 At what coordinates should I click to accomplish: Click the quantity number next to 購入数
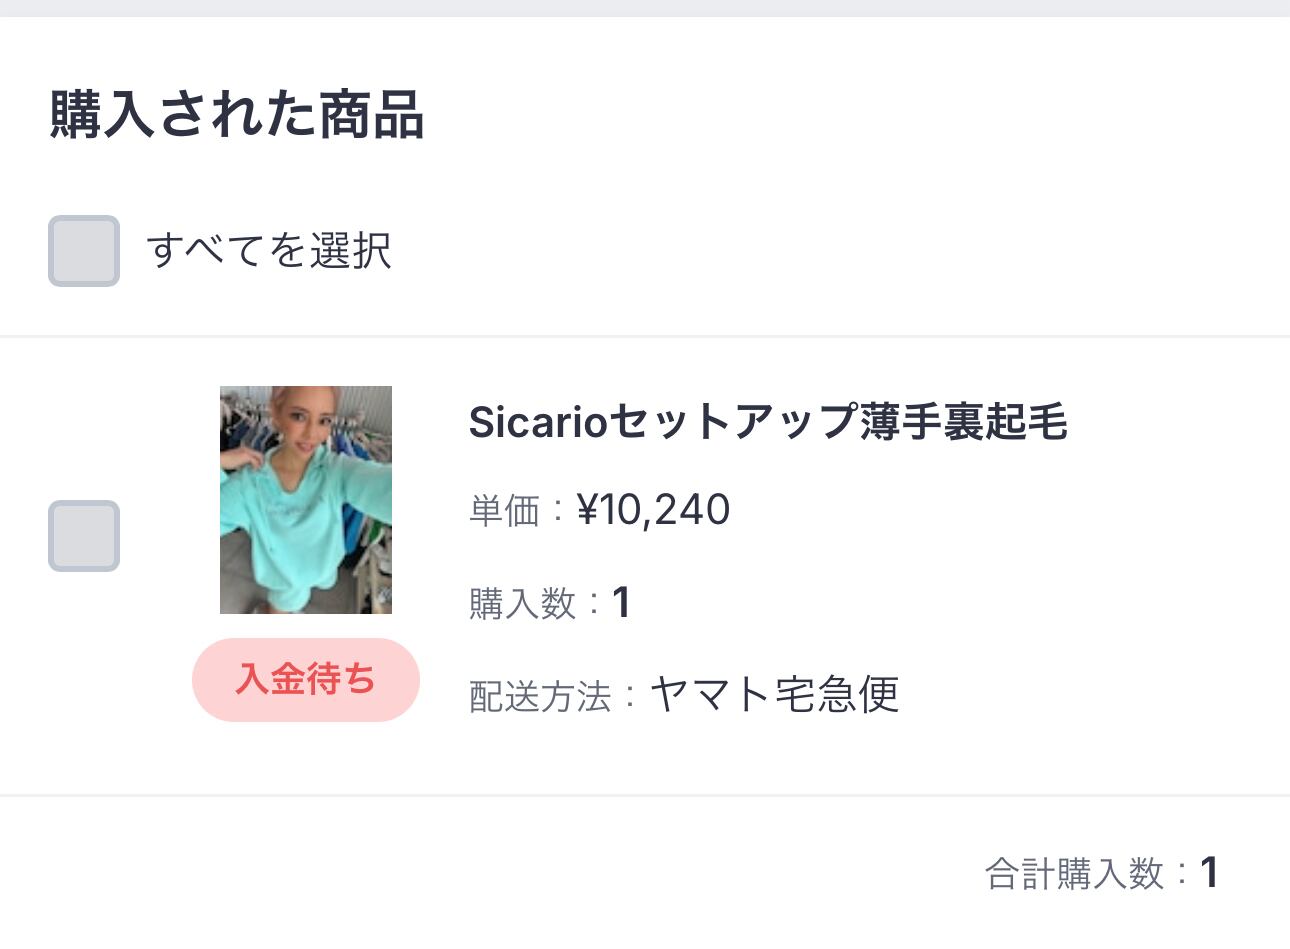click(621, 603)
